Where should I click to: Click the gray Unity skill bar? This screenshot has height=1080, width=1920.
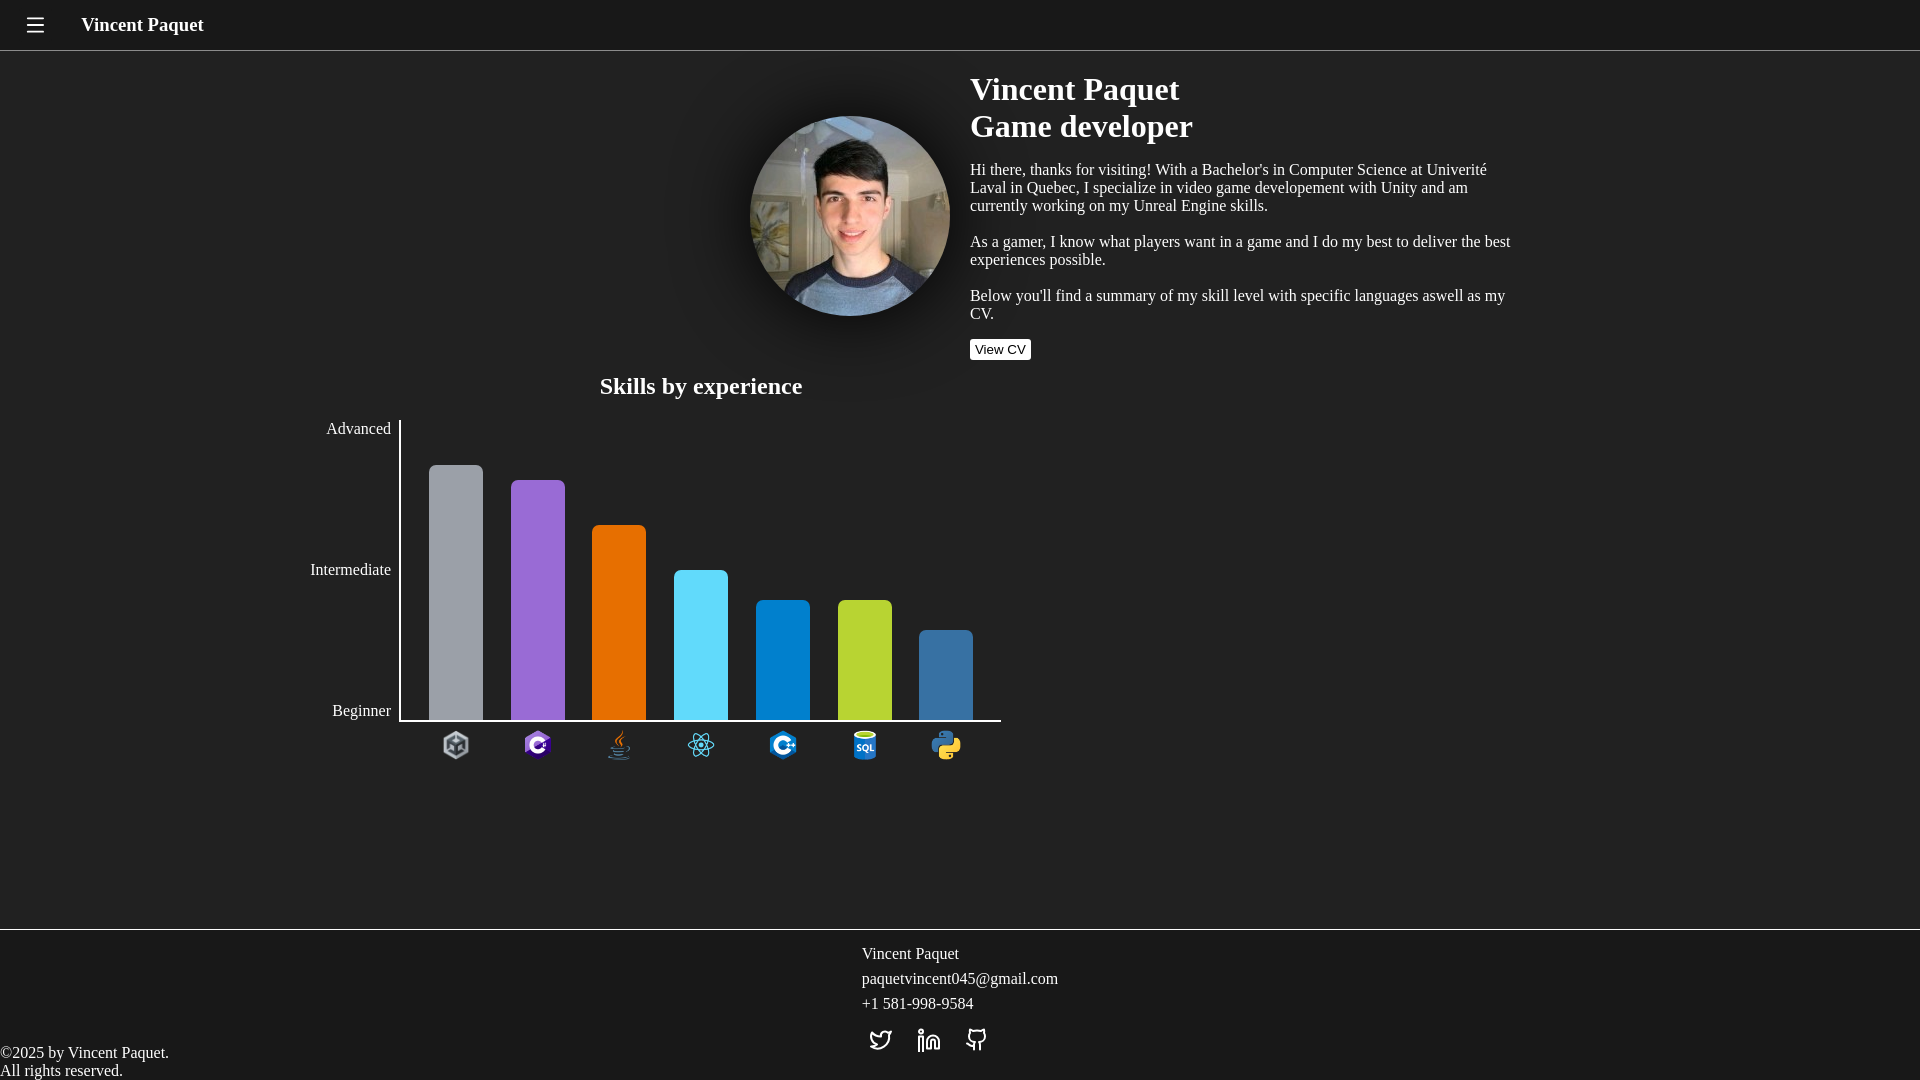coord(456,592)
